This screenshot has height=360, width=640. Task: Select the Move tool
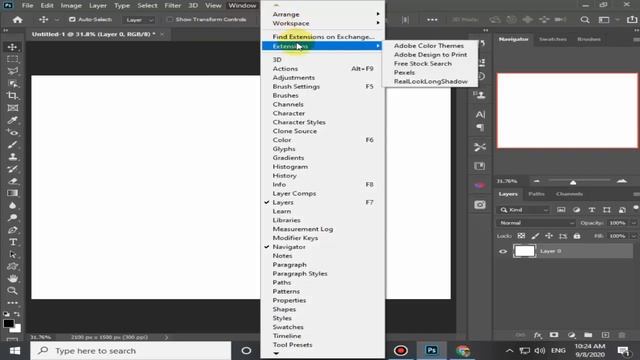click(x=12, y=47)
